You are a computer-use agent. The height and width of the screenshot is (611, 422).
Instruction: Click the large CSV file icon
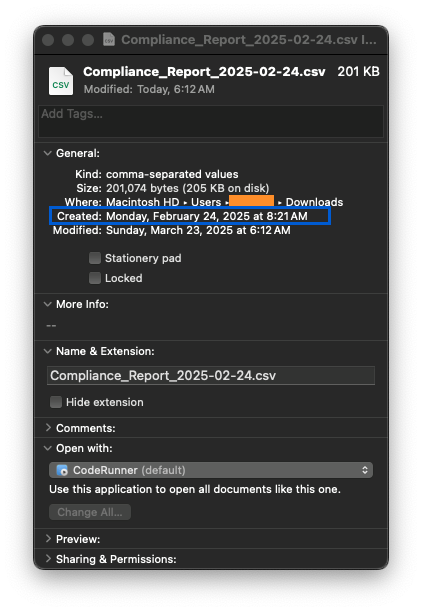[x=61, y=81]
